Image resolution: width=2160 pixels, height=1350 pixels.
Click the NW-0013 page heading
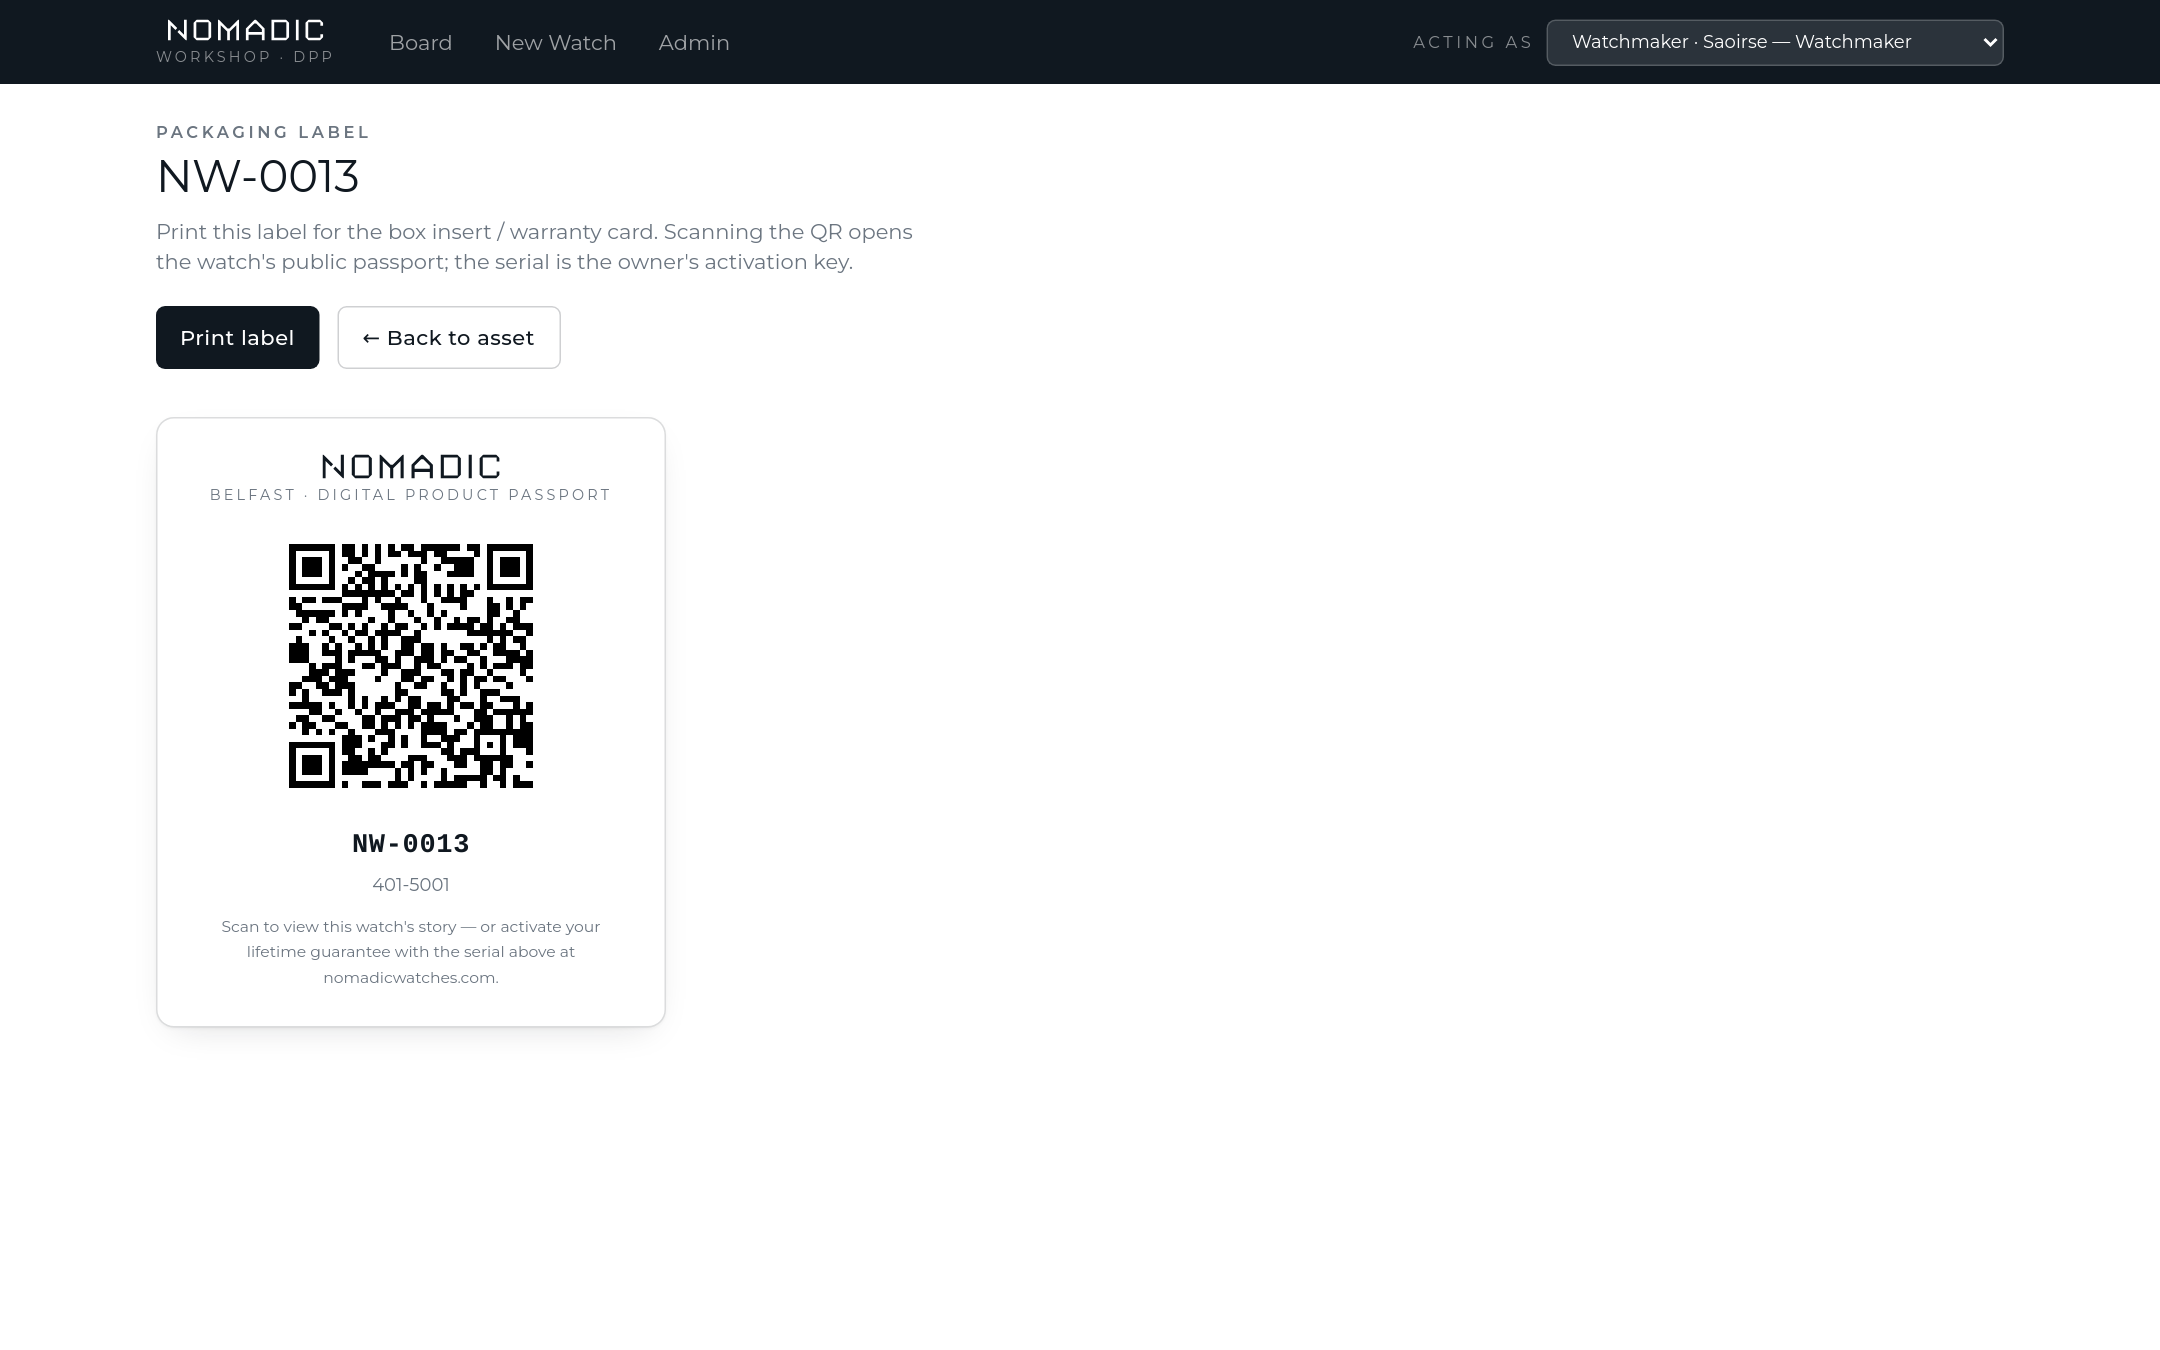[258, 177]
